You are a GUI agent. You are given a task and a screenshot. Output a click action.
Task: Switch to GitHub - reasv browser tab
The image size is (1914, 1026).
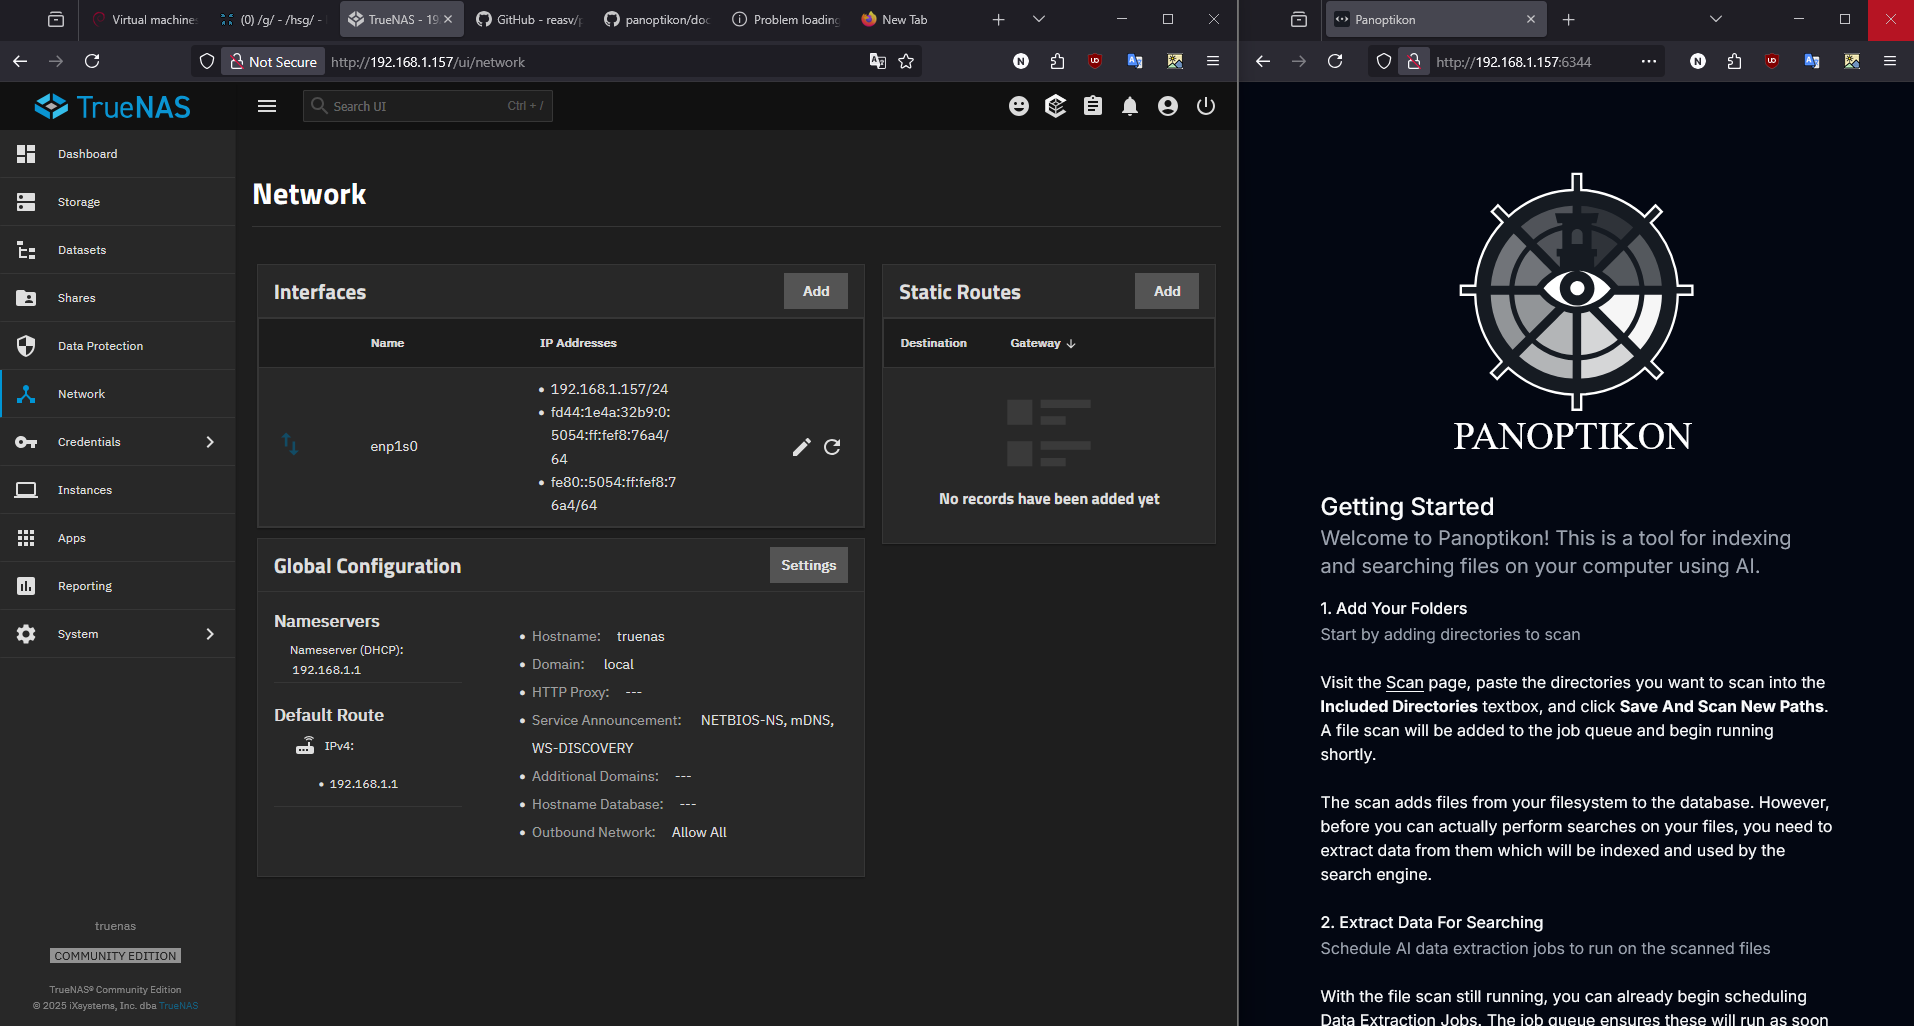pos(528,19)
